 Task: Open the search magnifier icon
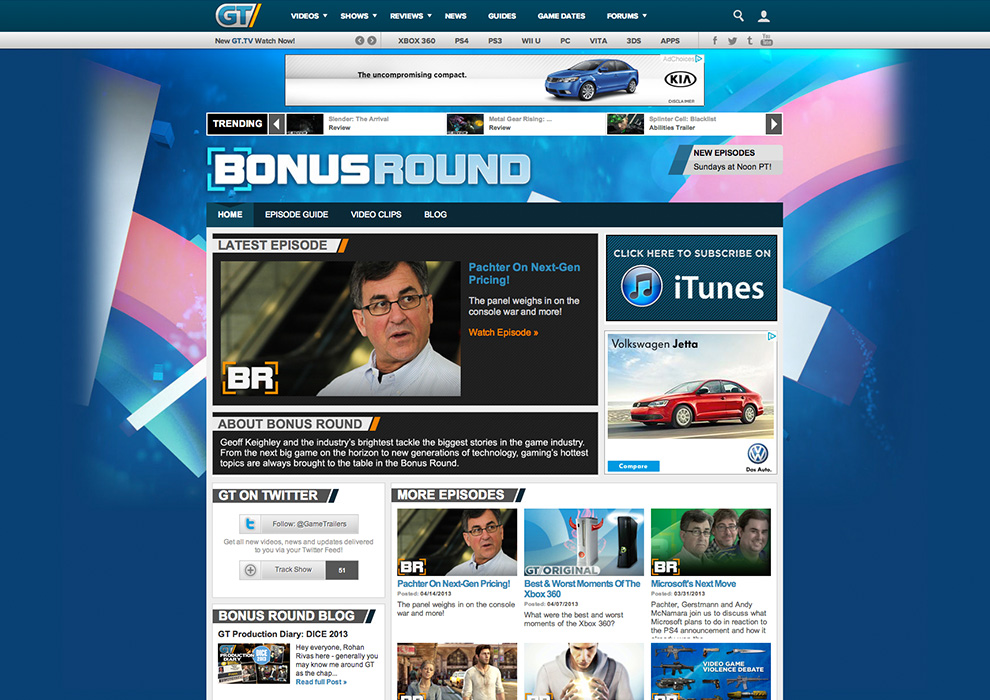tap(739, 16)
